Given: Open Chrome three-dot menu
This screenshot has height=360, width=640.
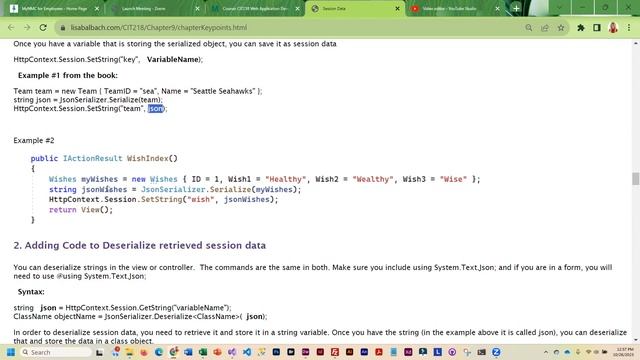Looking at the screenshot, I should click(629, 28).
